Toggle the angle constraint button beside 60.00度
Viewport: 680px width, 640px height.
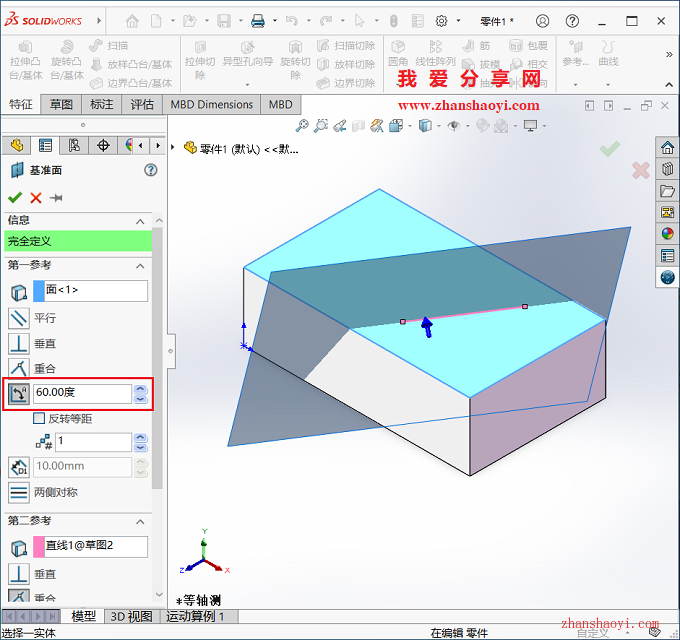[19, 393]
